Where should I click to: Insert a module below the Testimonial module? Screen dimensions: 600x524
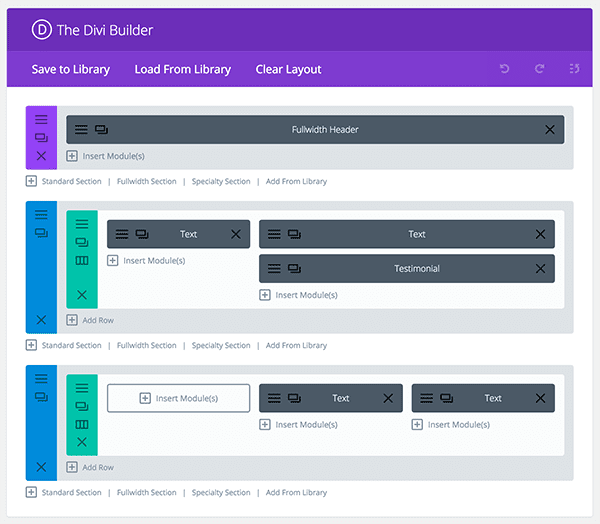298,295
